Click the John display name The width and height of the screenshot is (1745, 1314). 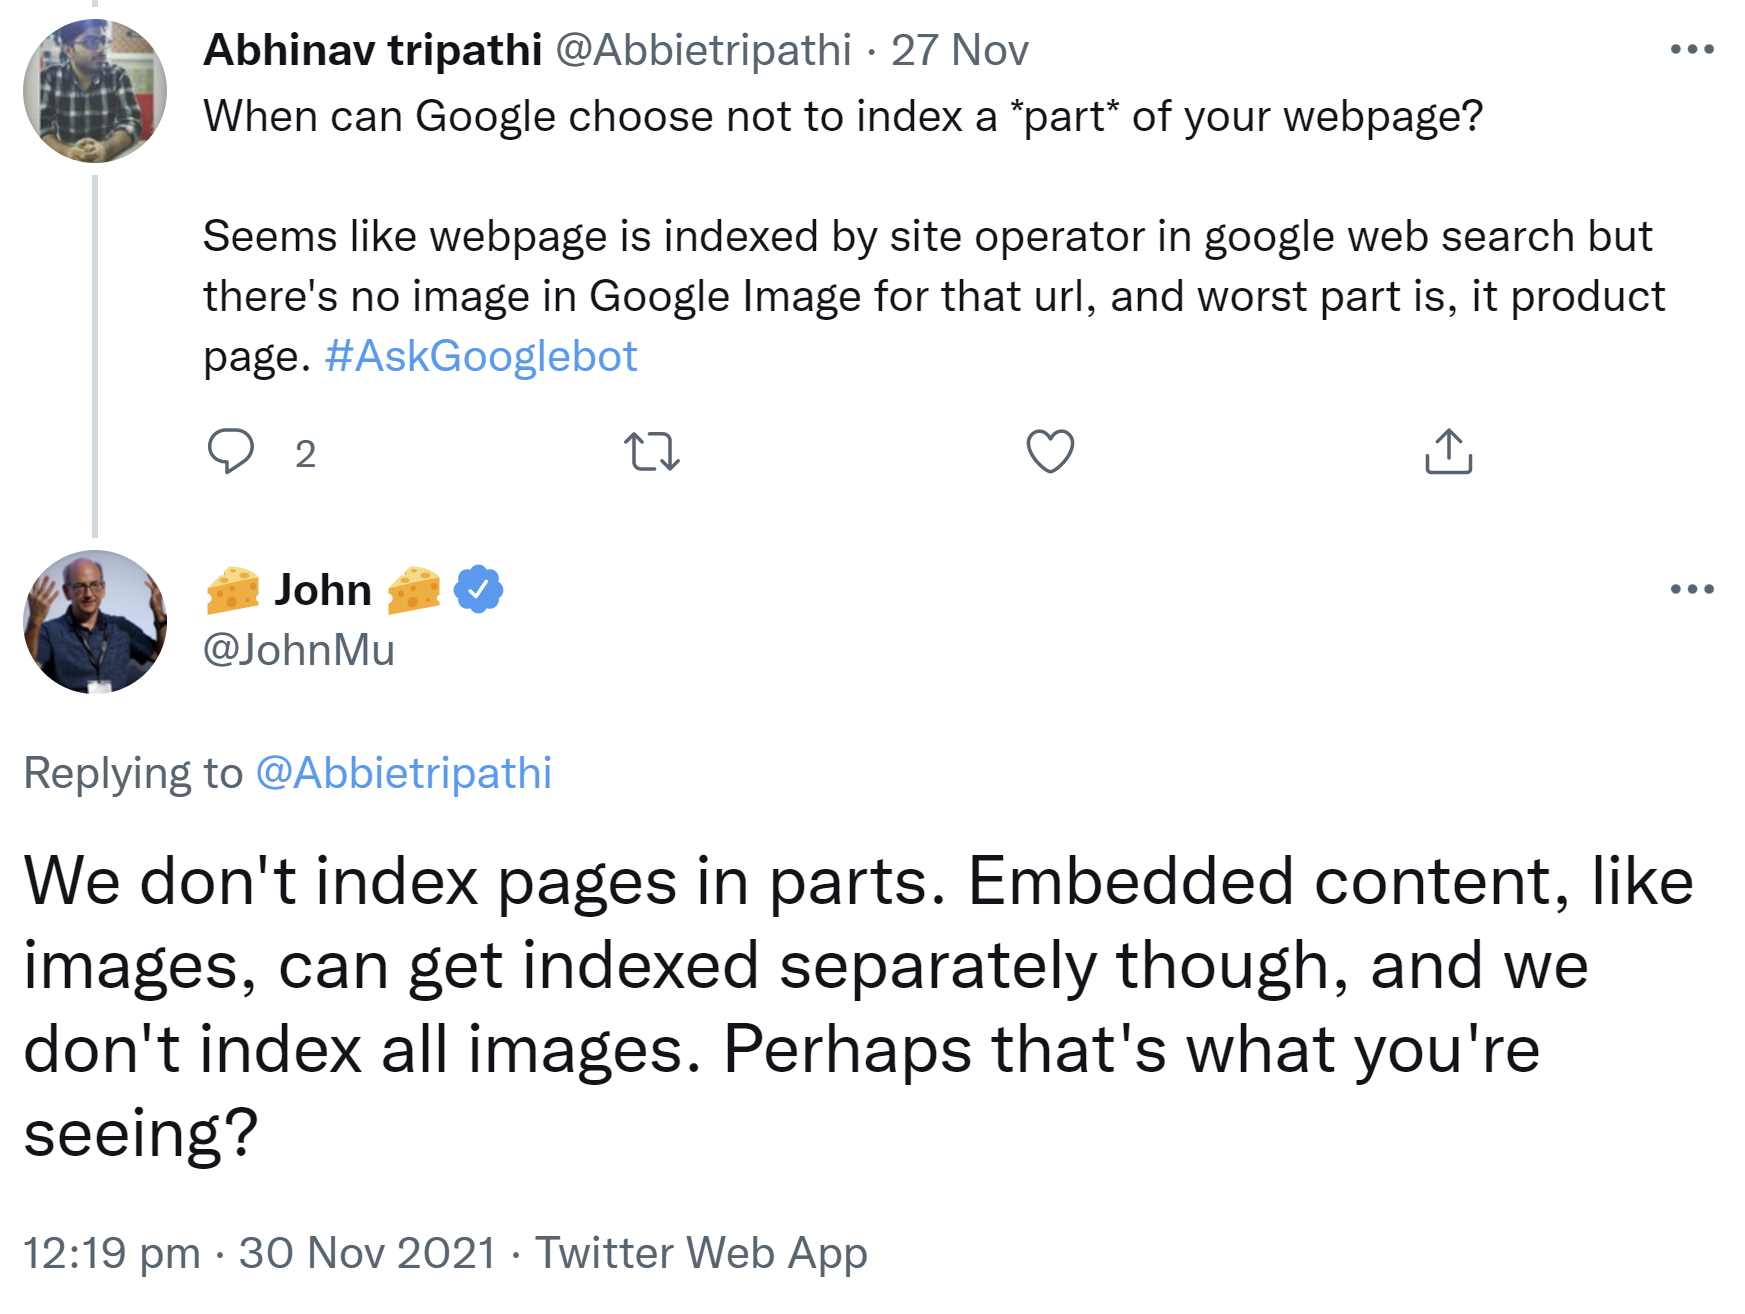click(x=323, y=589)
